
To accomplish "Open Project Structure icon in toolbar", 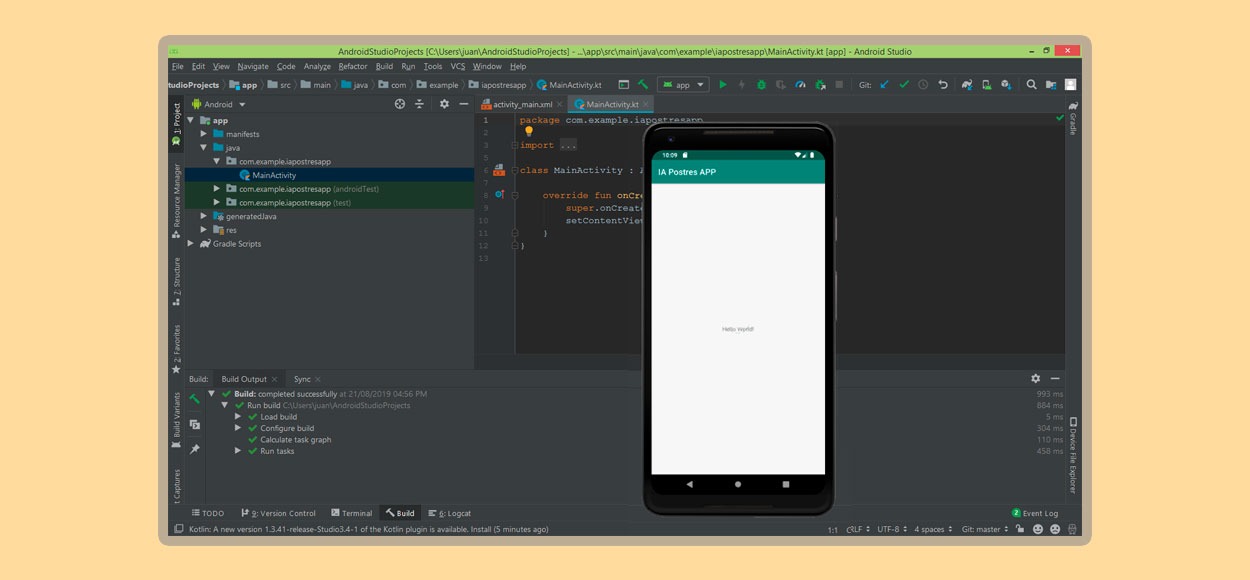I will [x=1051, y=85].
